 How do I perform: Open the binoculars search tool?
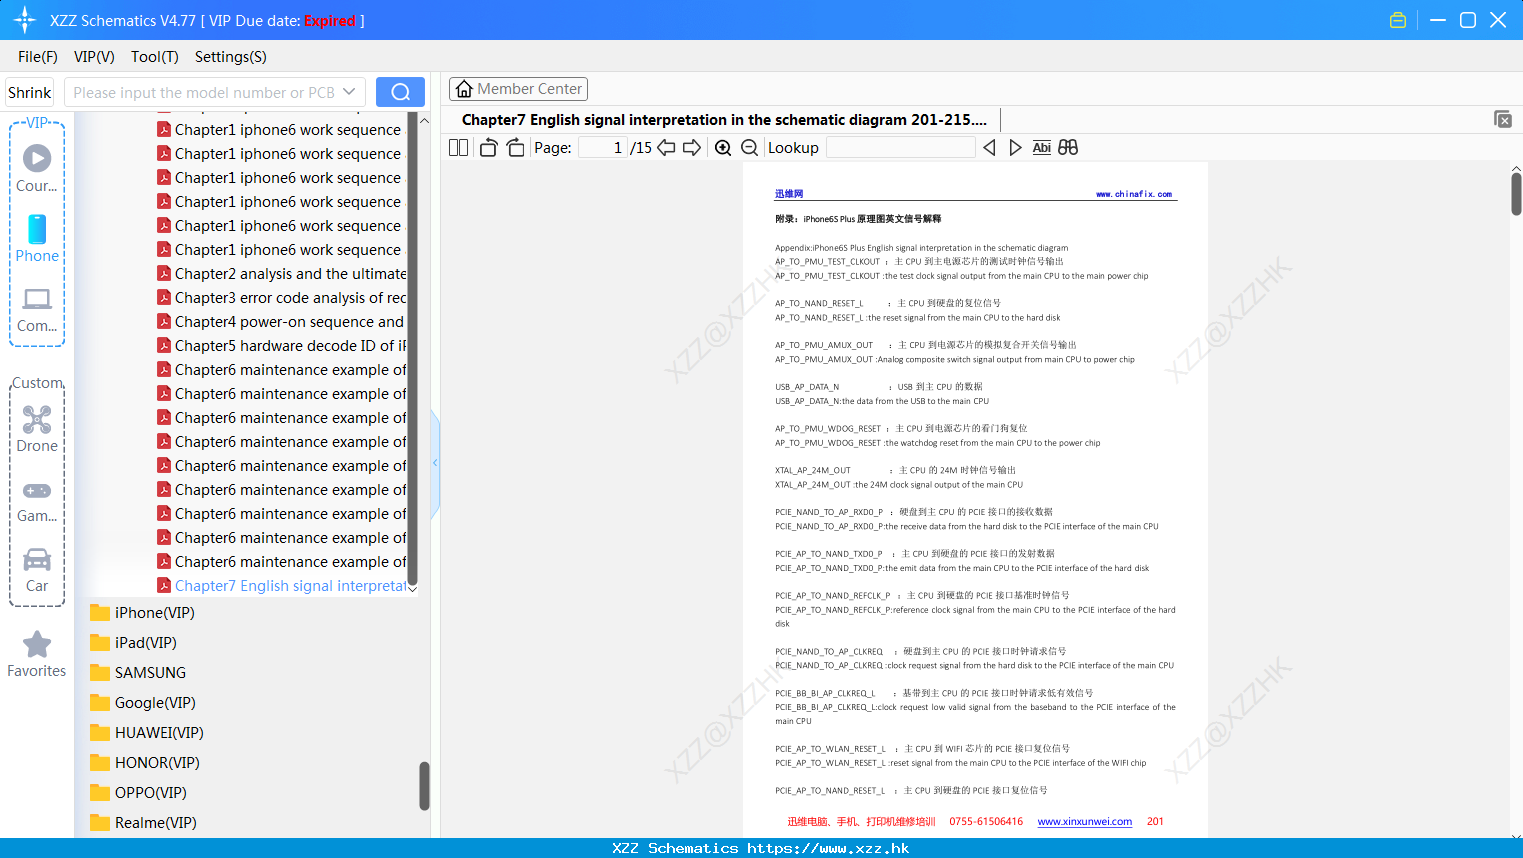(x=1068, y=147)
